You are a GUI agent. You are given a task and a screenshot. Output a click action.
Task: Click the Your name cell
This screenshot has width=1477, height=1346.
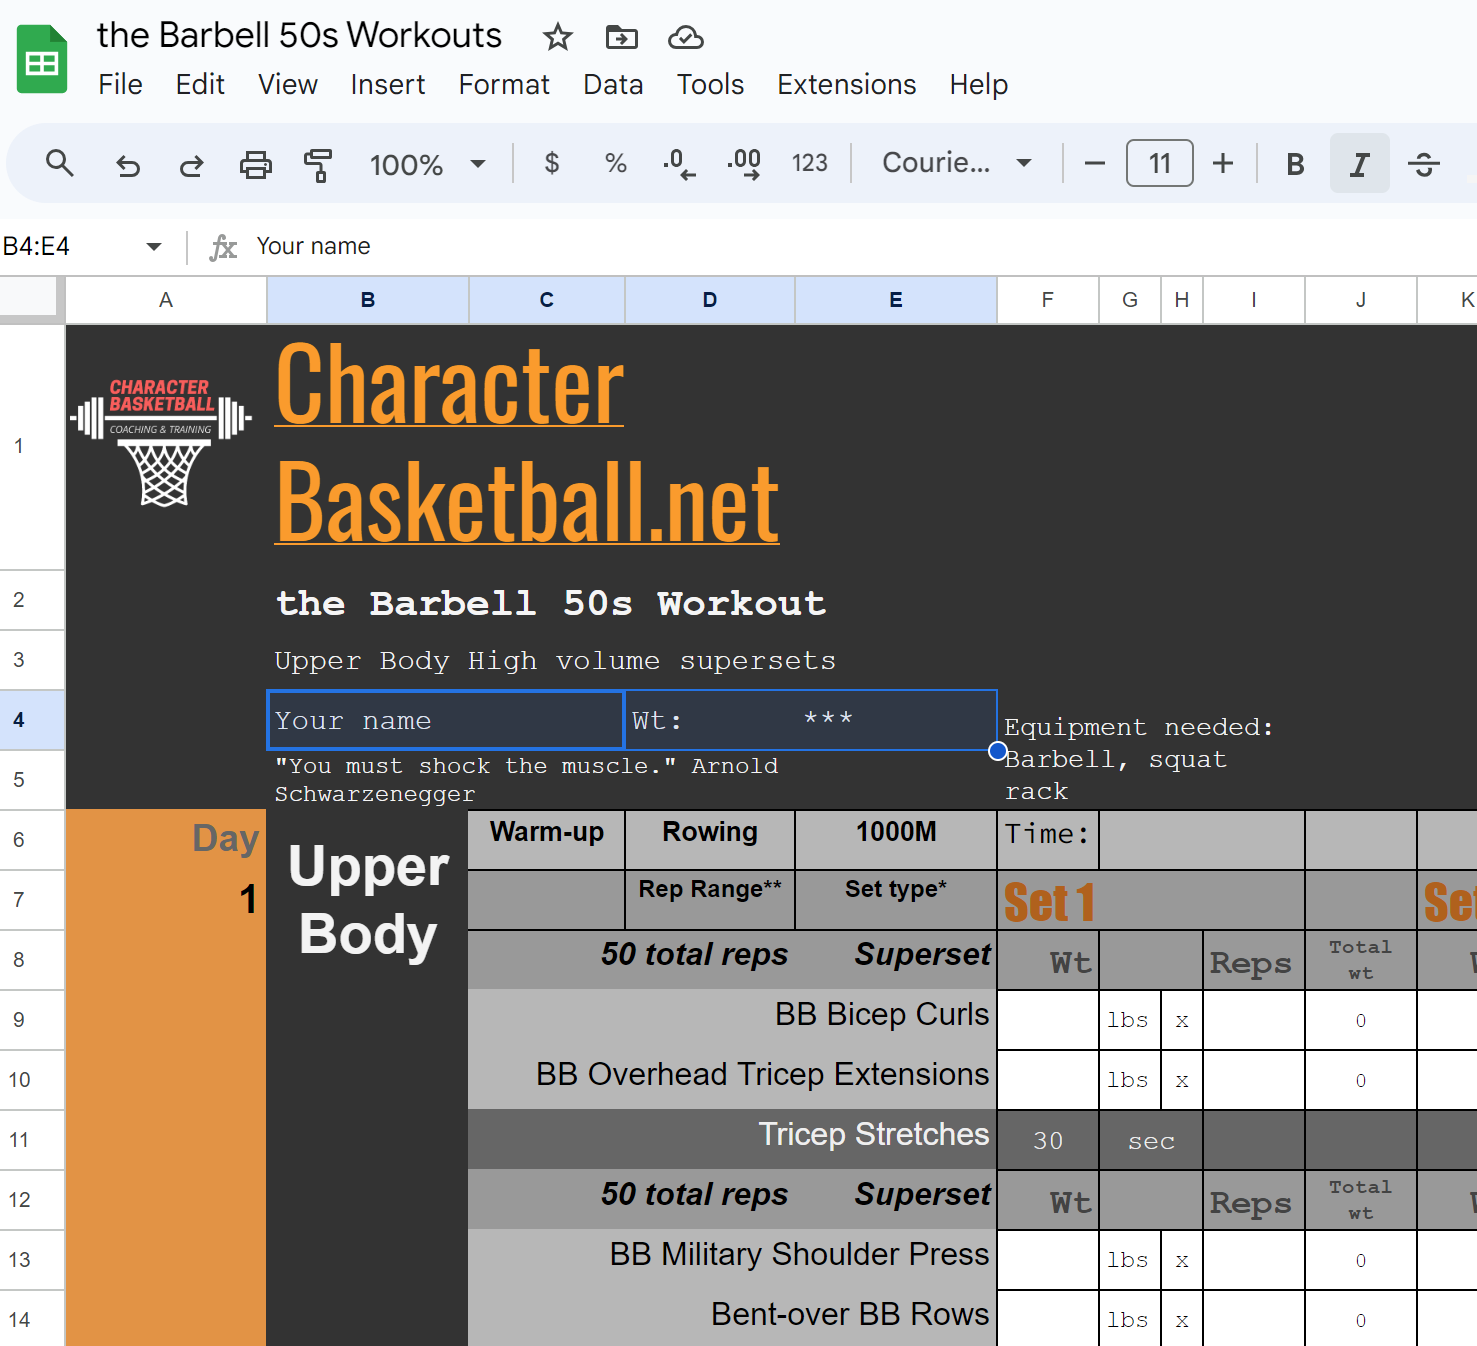point(446,720)
